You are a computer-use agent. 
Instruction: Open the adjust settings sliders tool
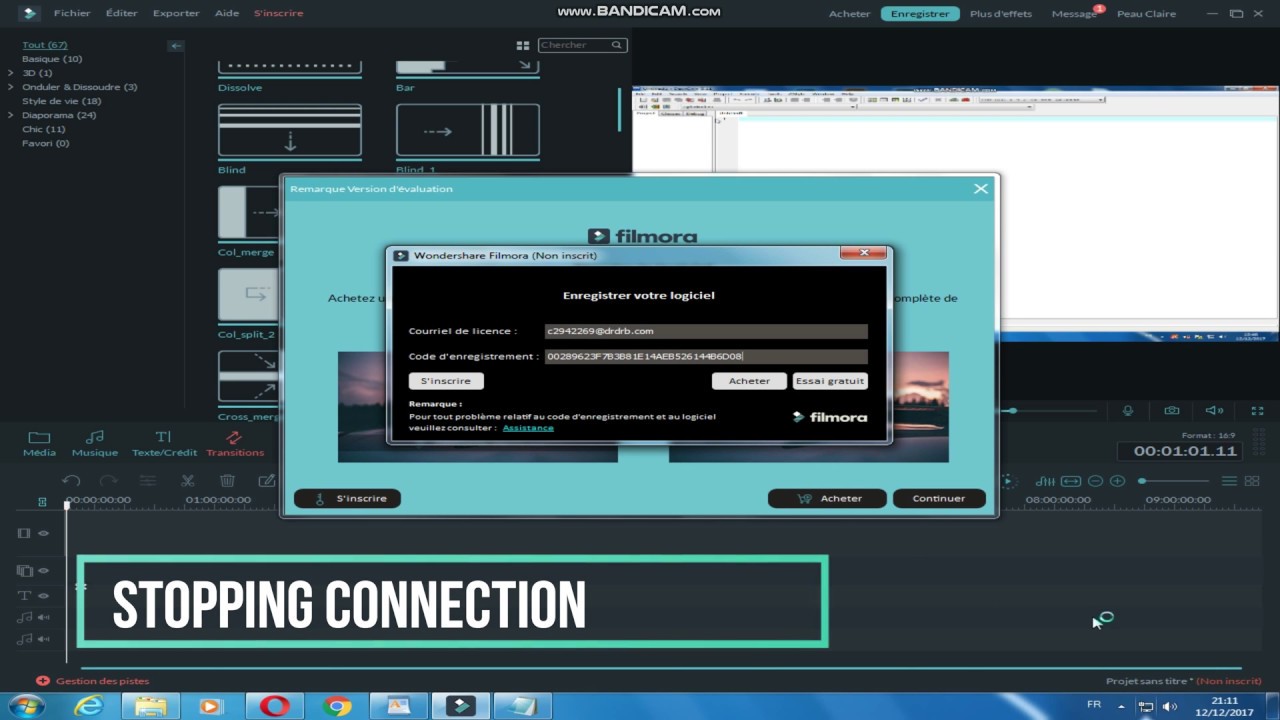[148, 481]
